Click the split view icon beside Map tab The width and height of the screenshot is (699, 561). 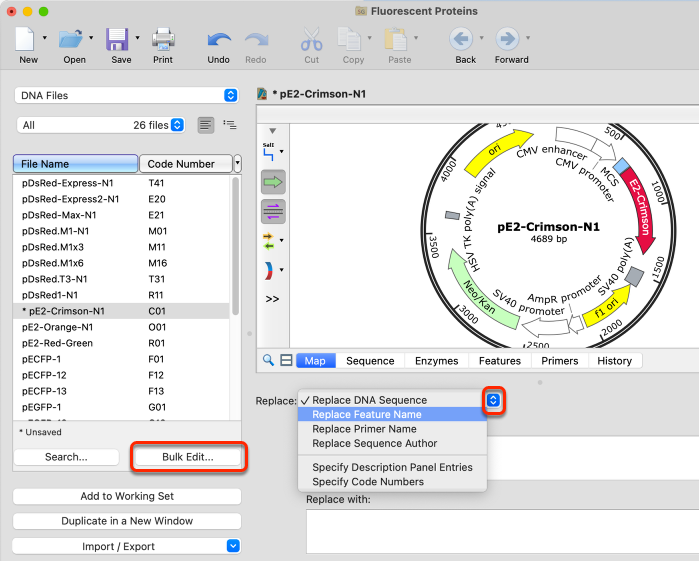point(286,360)
